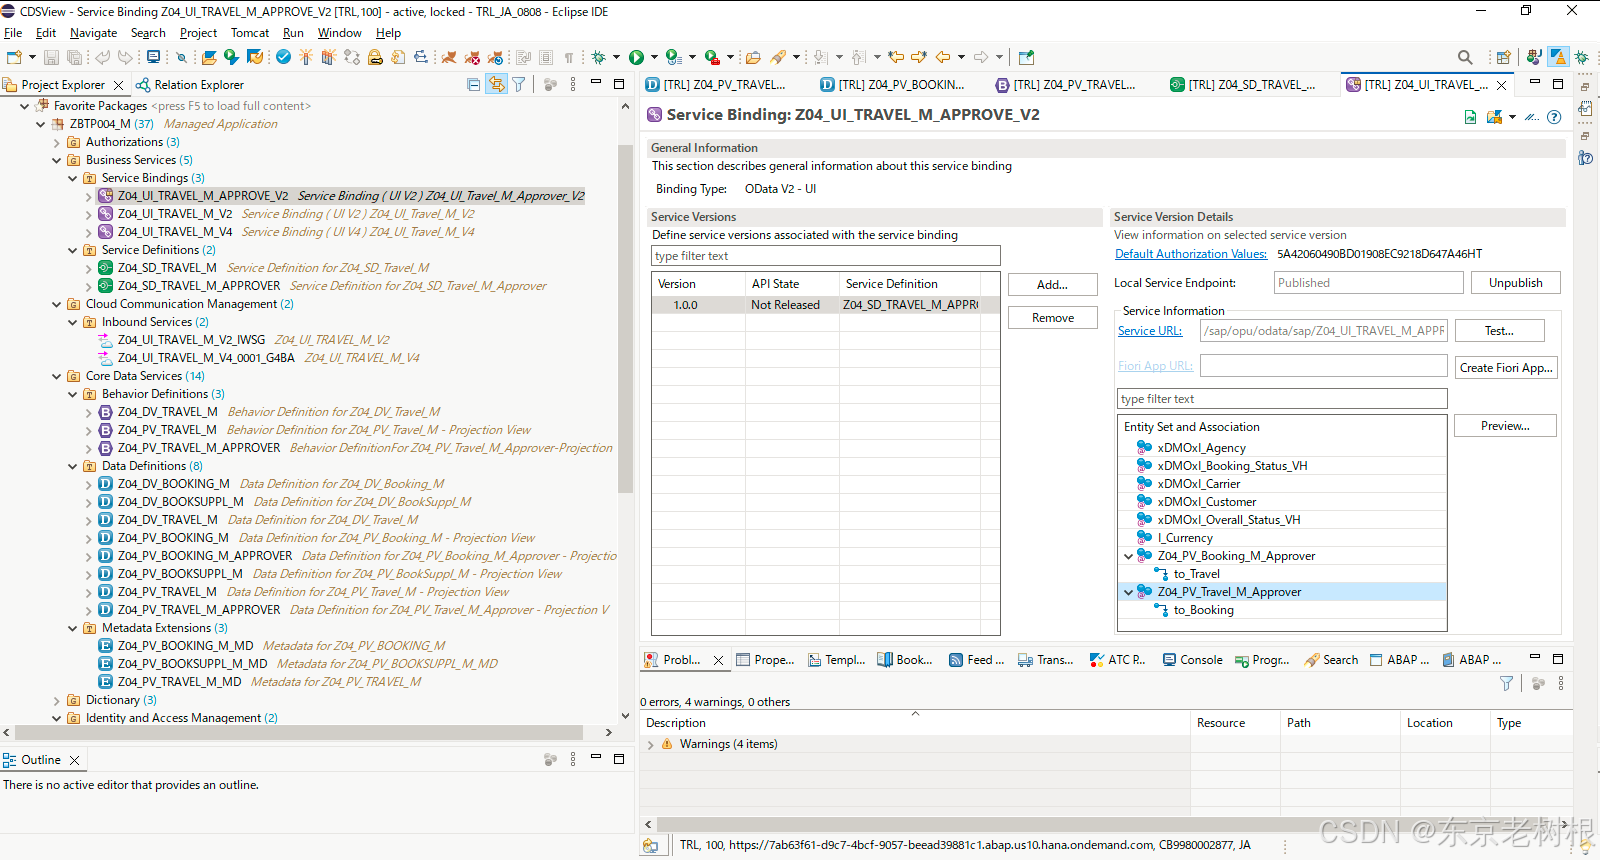Image resolution: width=1600 pixels, height=860 pixels.
Task: Open the ATC Problems bottom tab
Action: [1117, 660]
